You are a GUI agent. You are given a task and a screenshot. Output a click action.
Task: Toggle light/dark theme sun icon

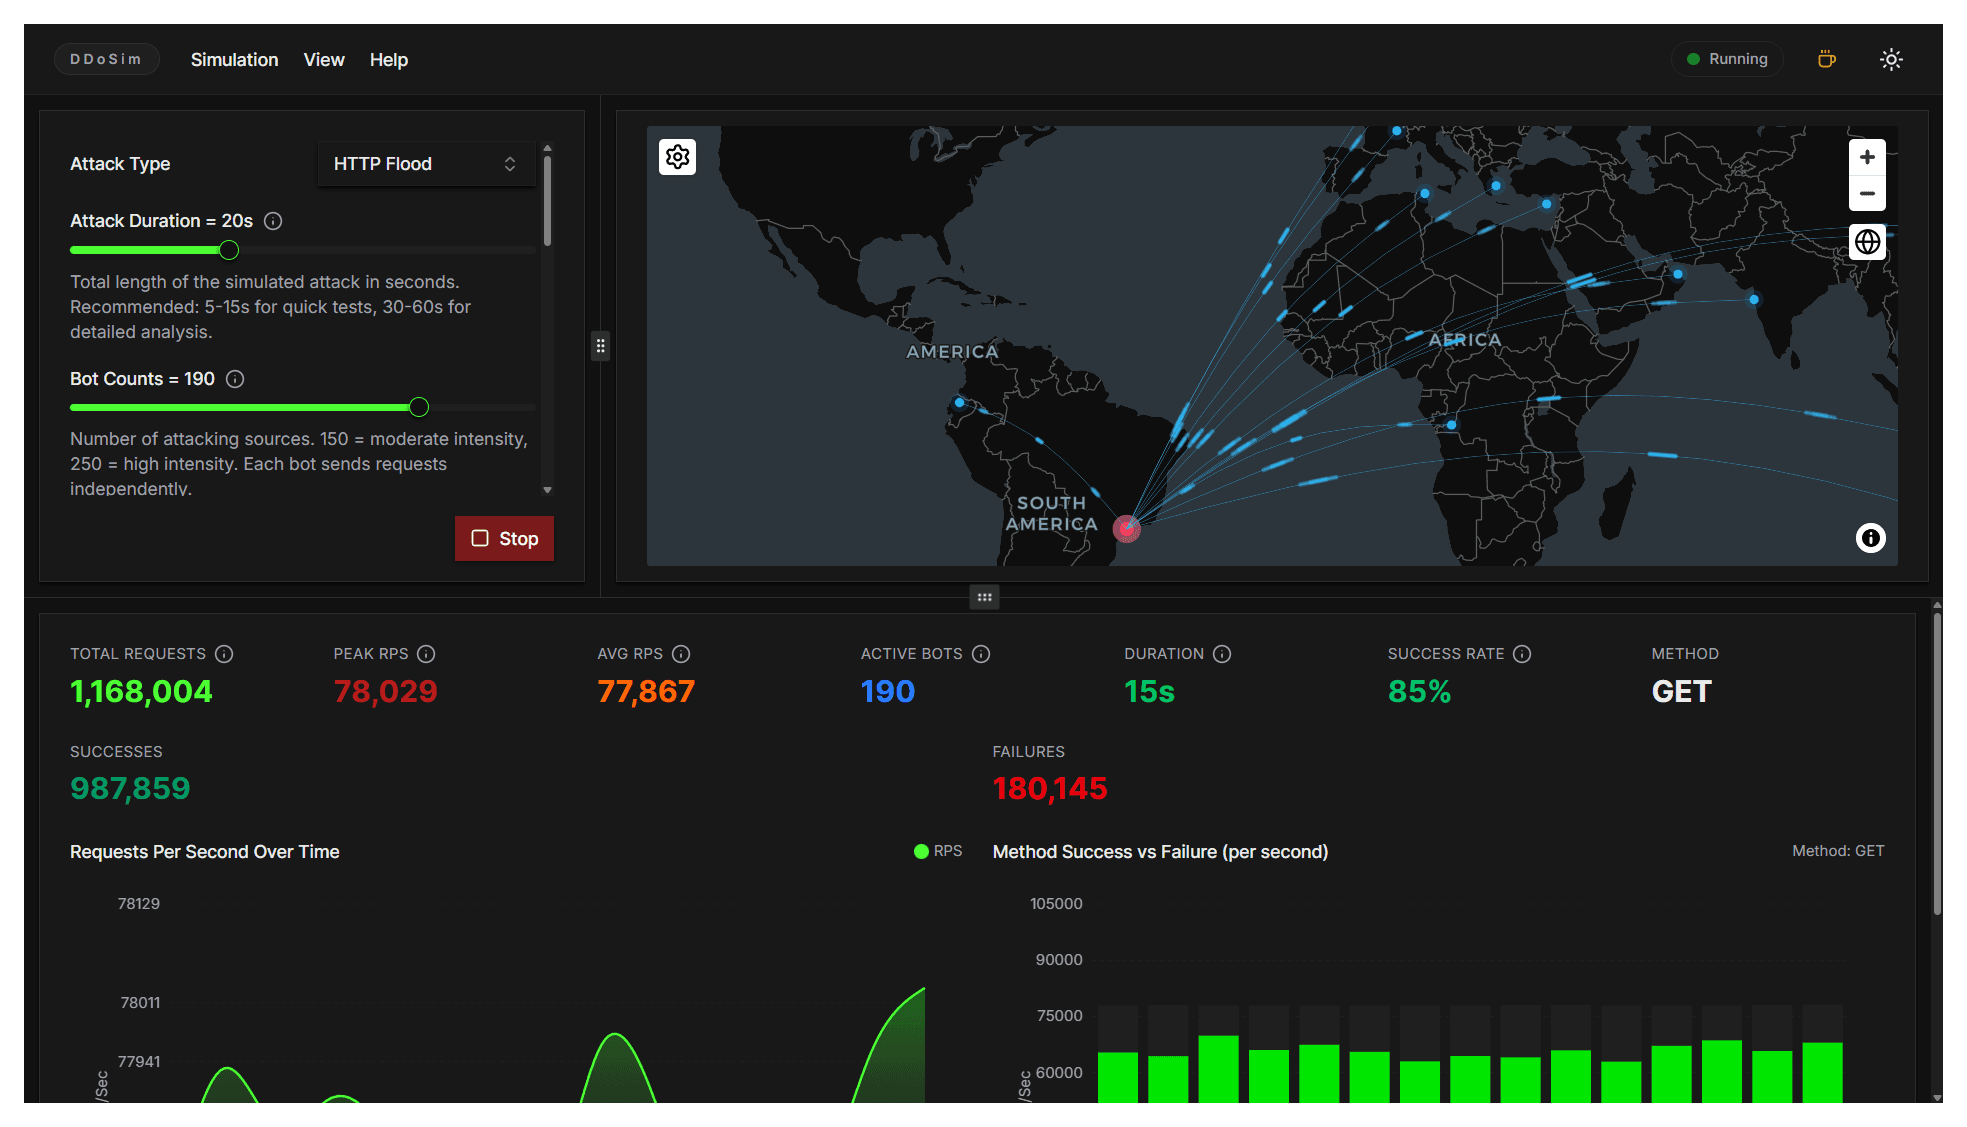[x=1890, y=59]
